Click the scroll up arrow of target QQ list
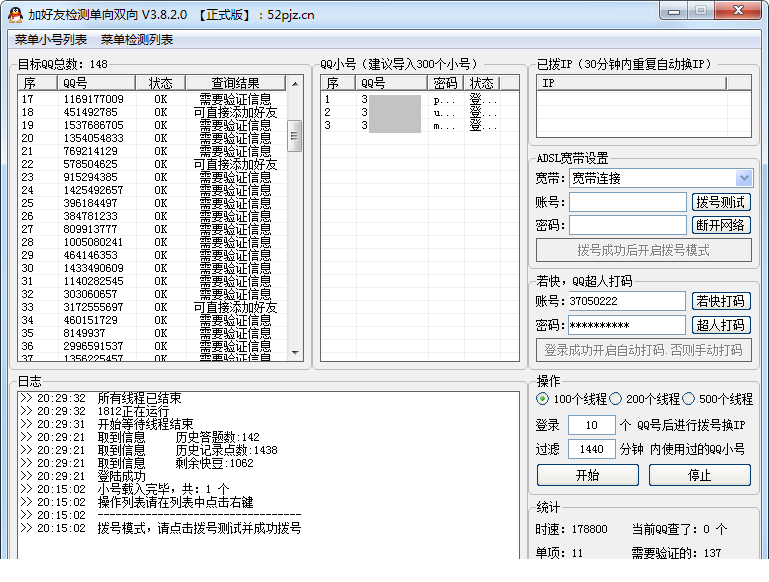769x582 pixels. click(295, 84)
